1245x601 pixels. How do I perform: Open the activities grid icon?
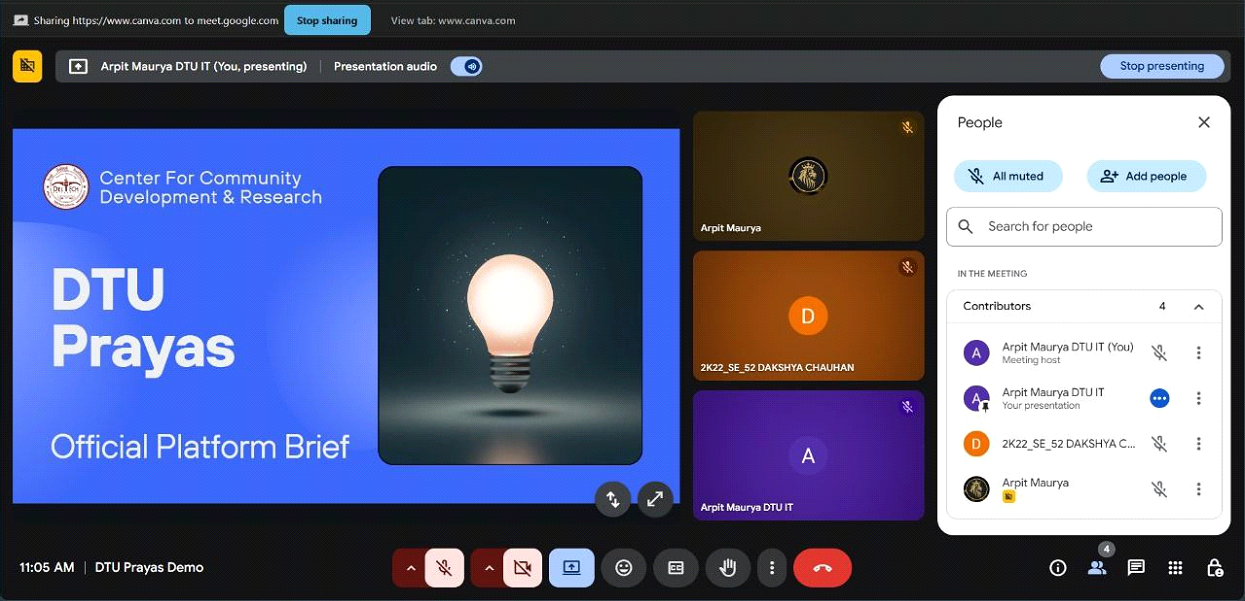(1175, 568)
